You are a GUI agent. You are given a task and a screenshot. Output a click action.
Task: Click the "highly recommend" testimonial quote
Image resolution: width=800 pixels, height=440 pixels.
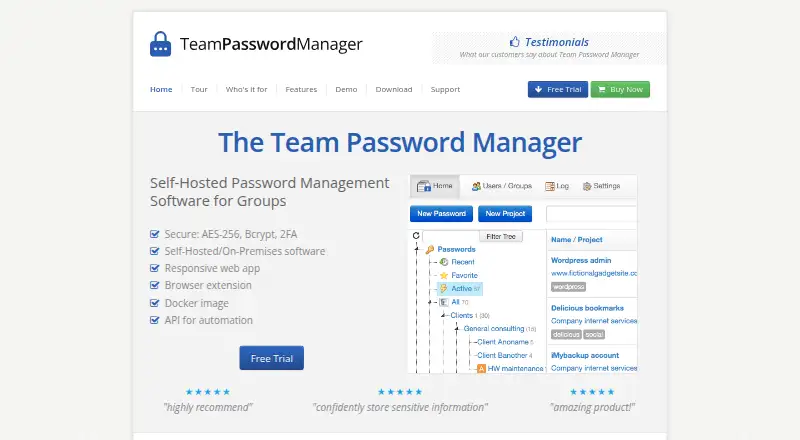click(208, 407)
